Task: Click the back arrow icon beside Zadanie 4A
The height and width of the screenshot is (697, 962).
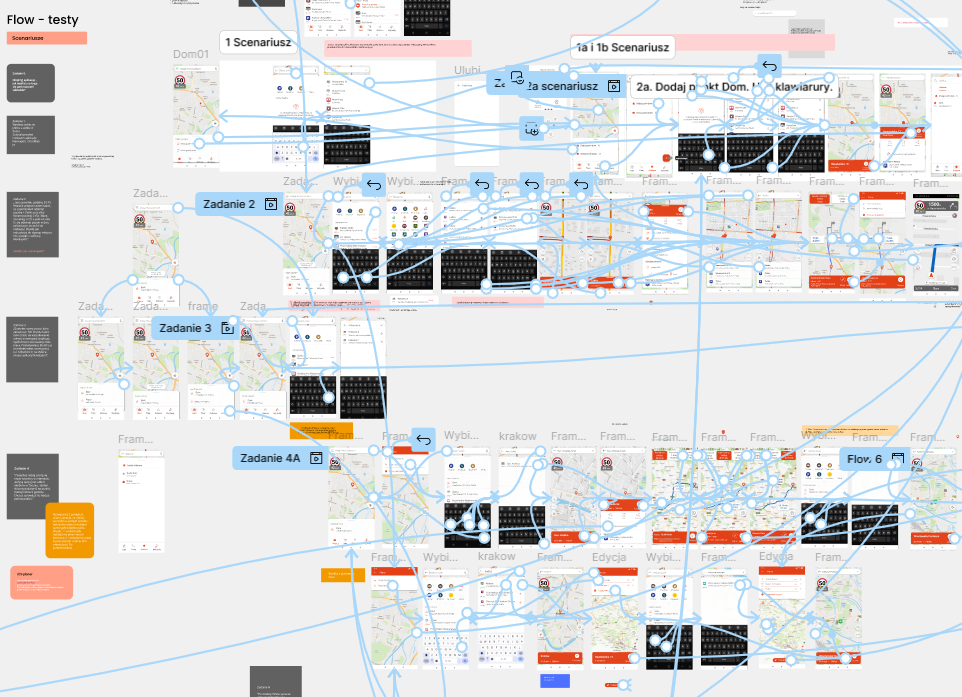Action: pyautogui.click(x=423, y=441)
